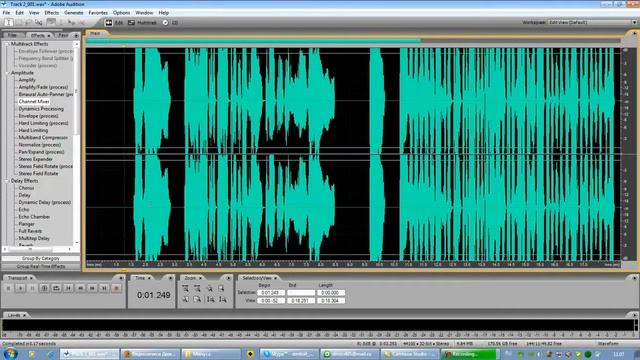This screenshot has height=360, width=640.
Task: Open the Edit menu
Action: click(19, 13)
